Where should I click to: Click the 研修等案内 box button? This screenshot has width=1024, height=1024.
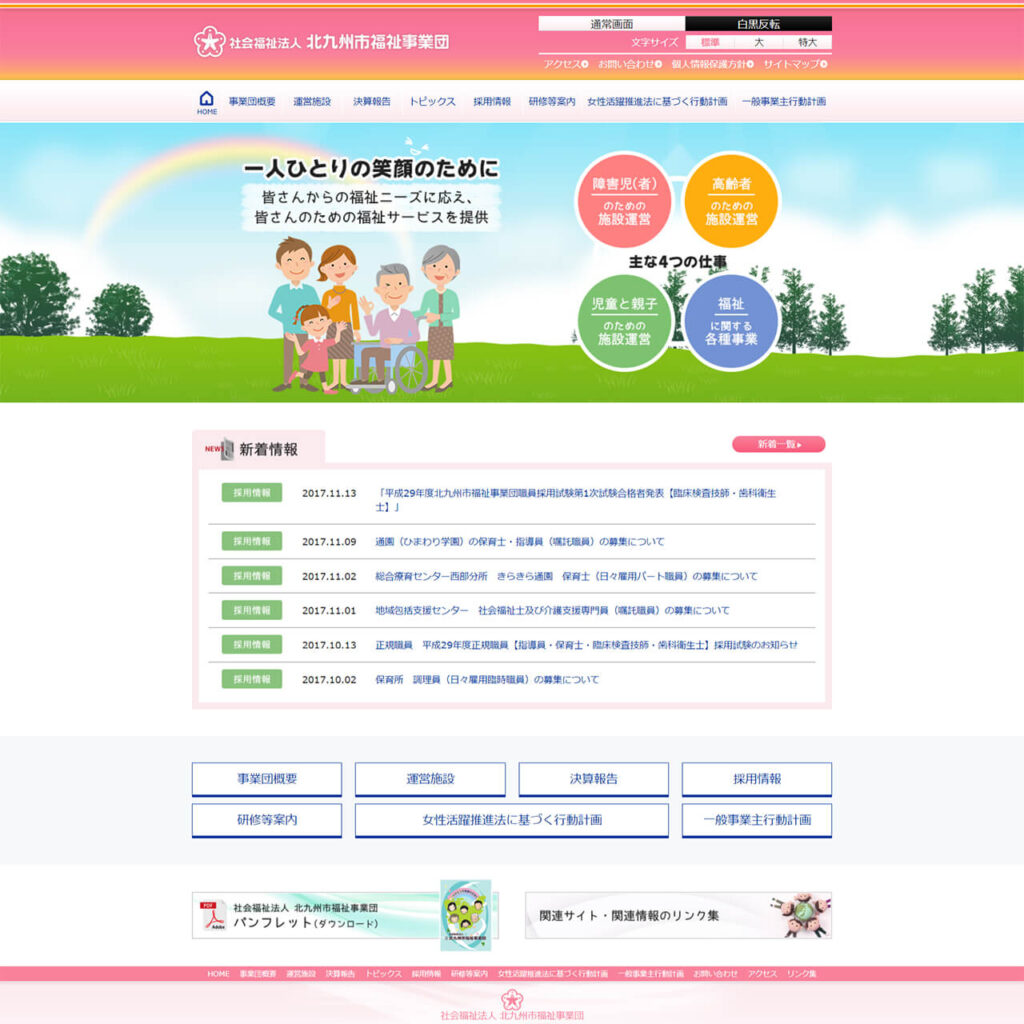[x=266, y=820]
